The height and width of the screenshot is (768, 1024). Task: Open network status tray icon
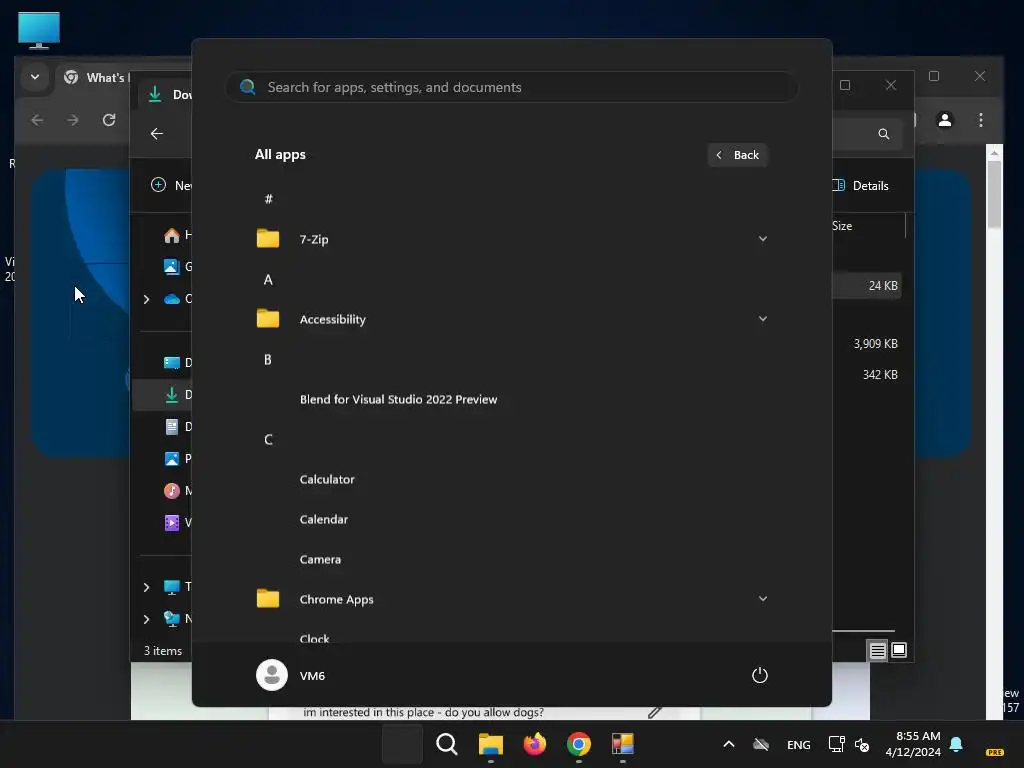click(x=836, y=744)
